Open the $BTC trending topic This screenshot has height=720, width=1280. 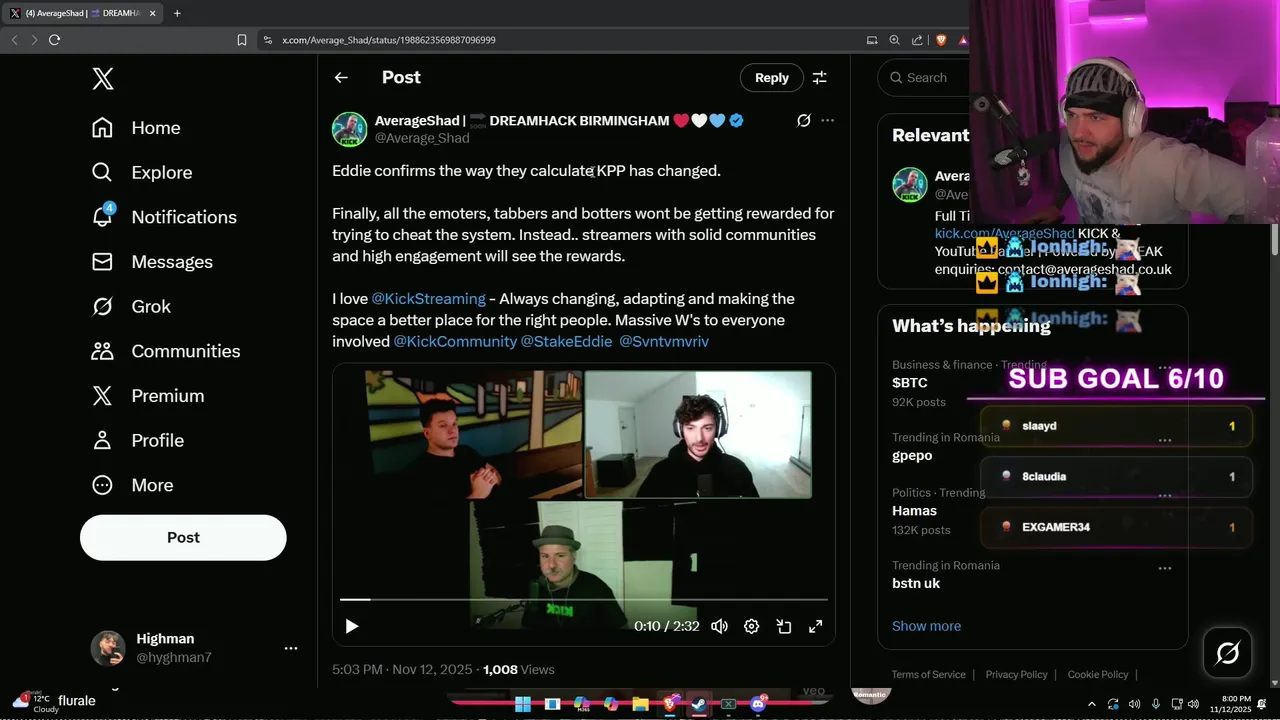(910, 383)
